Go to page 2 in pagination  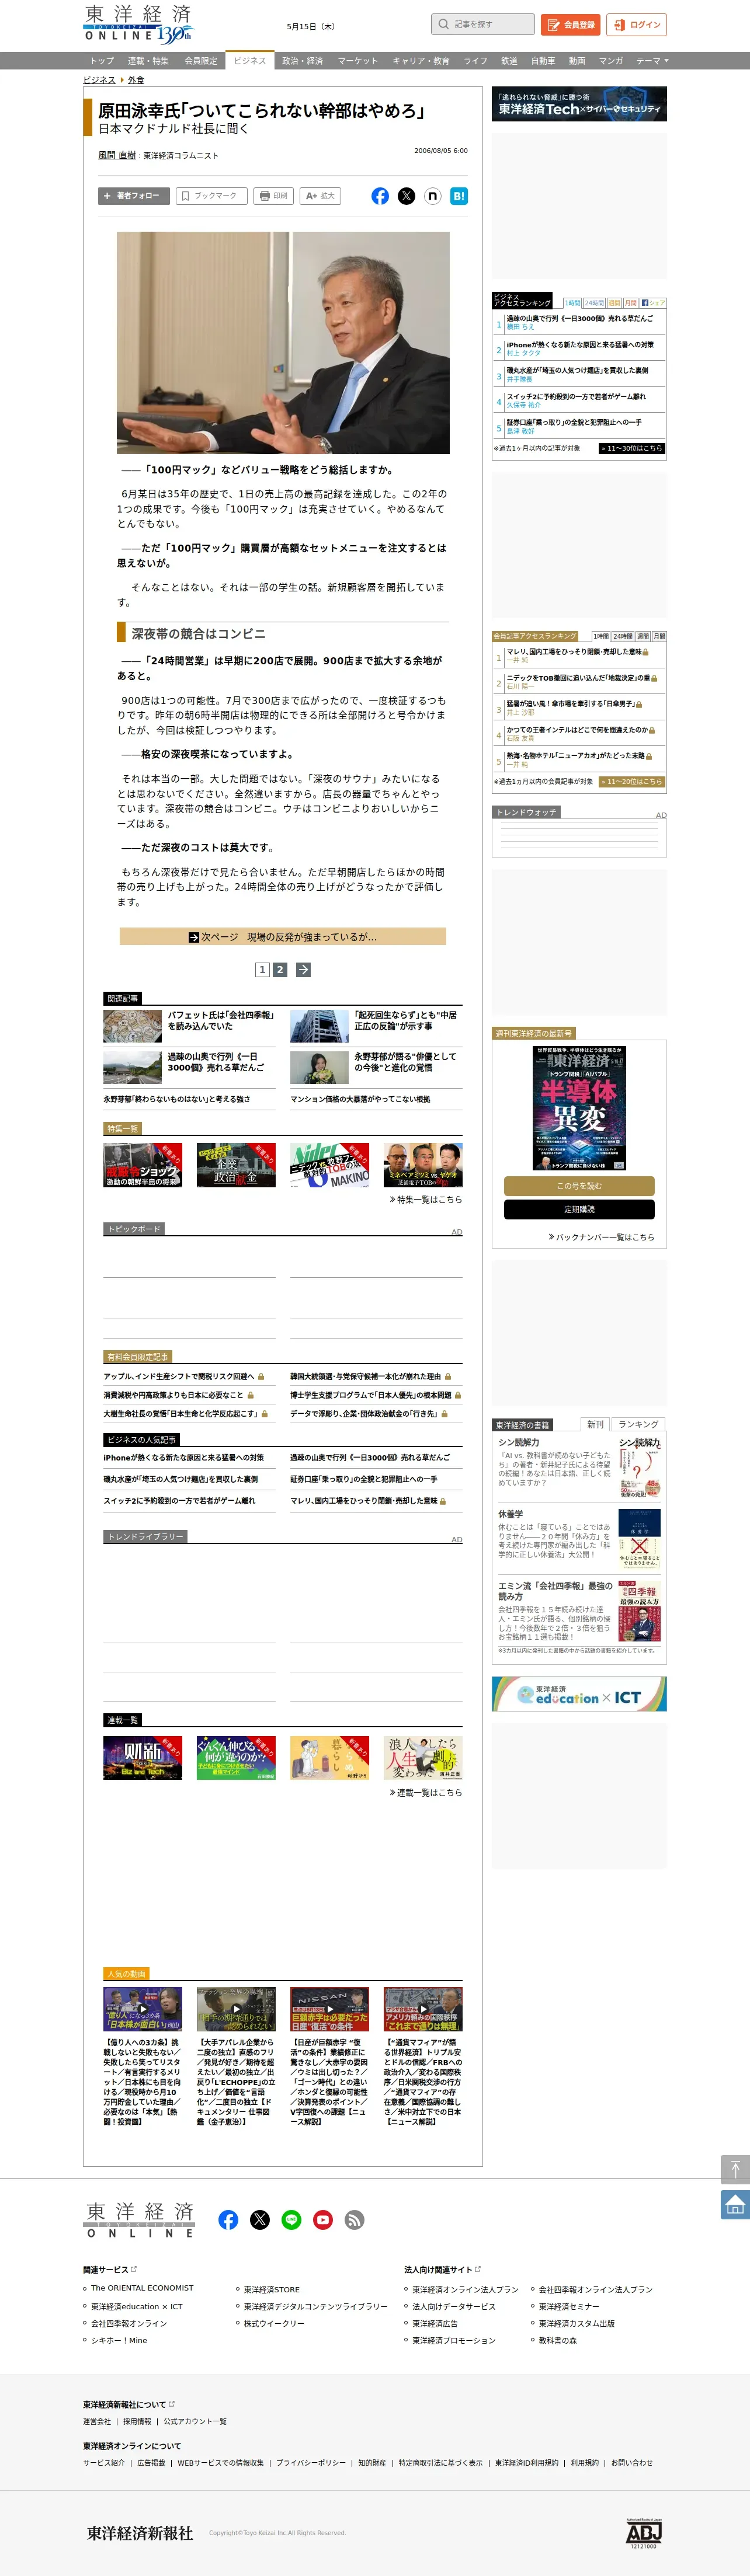pyautogui.click(x=280, y=969)
